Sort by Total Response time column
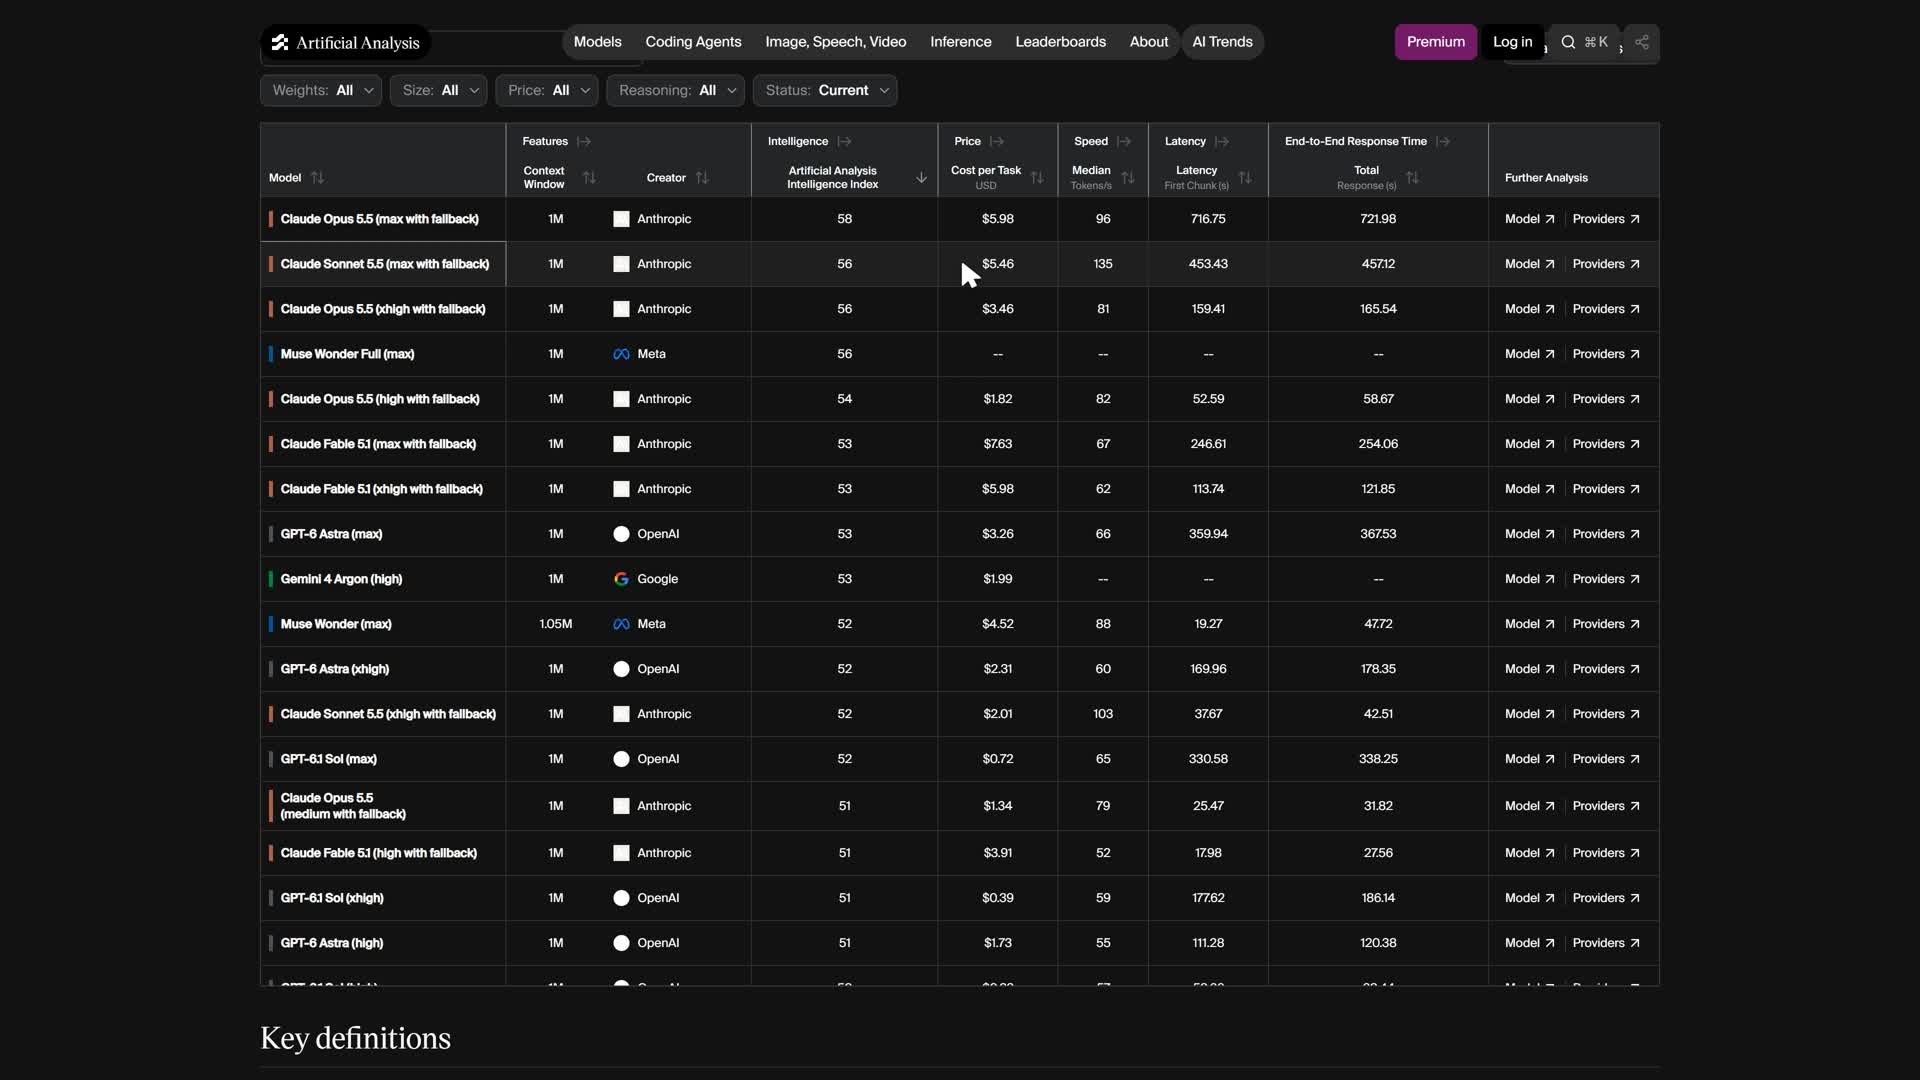1920x1080 pixels. [1412, 178]
